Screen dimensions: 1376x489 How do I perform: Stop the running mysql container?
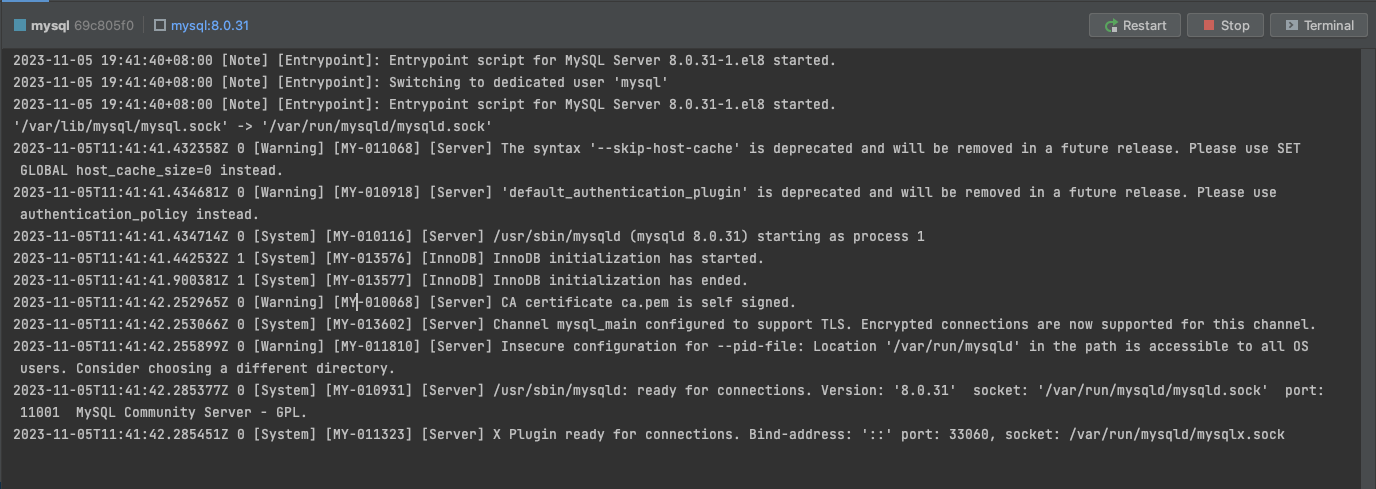1226,25
